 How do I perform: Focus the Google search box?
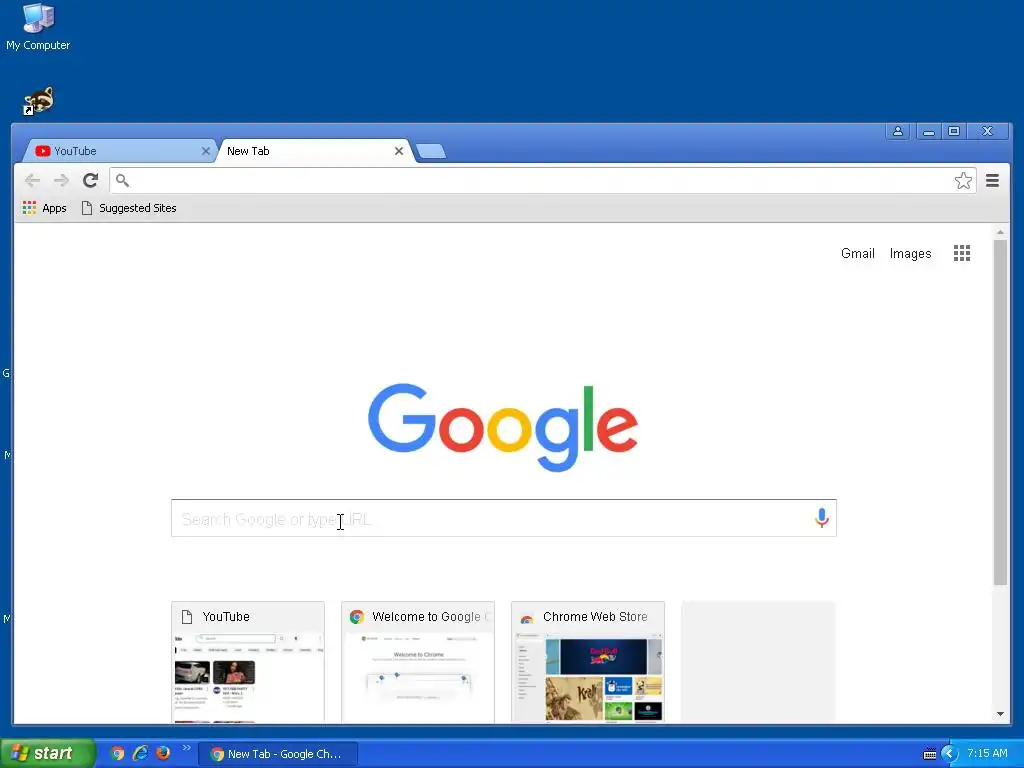click(x=504, y=519)
